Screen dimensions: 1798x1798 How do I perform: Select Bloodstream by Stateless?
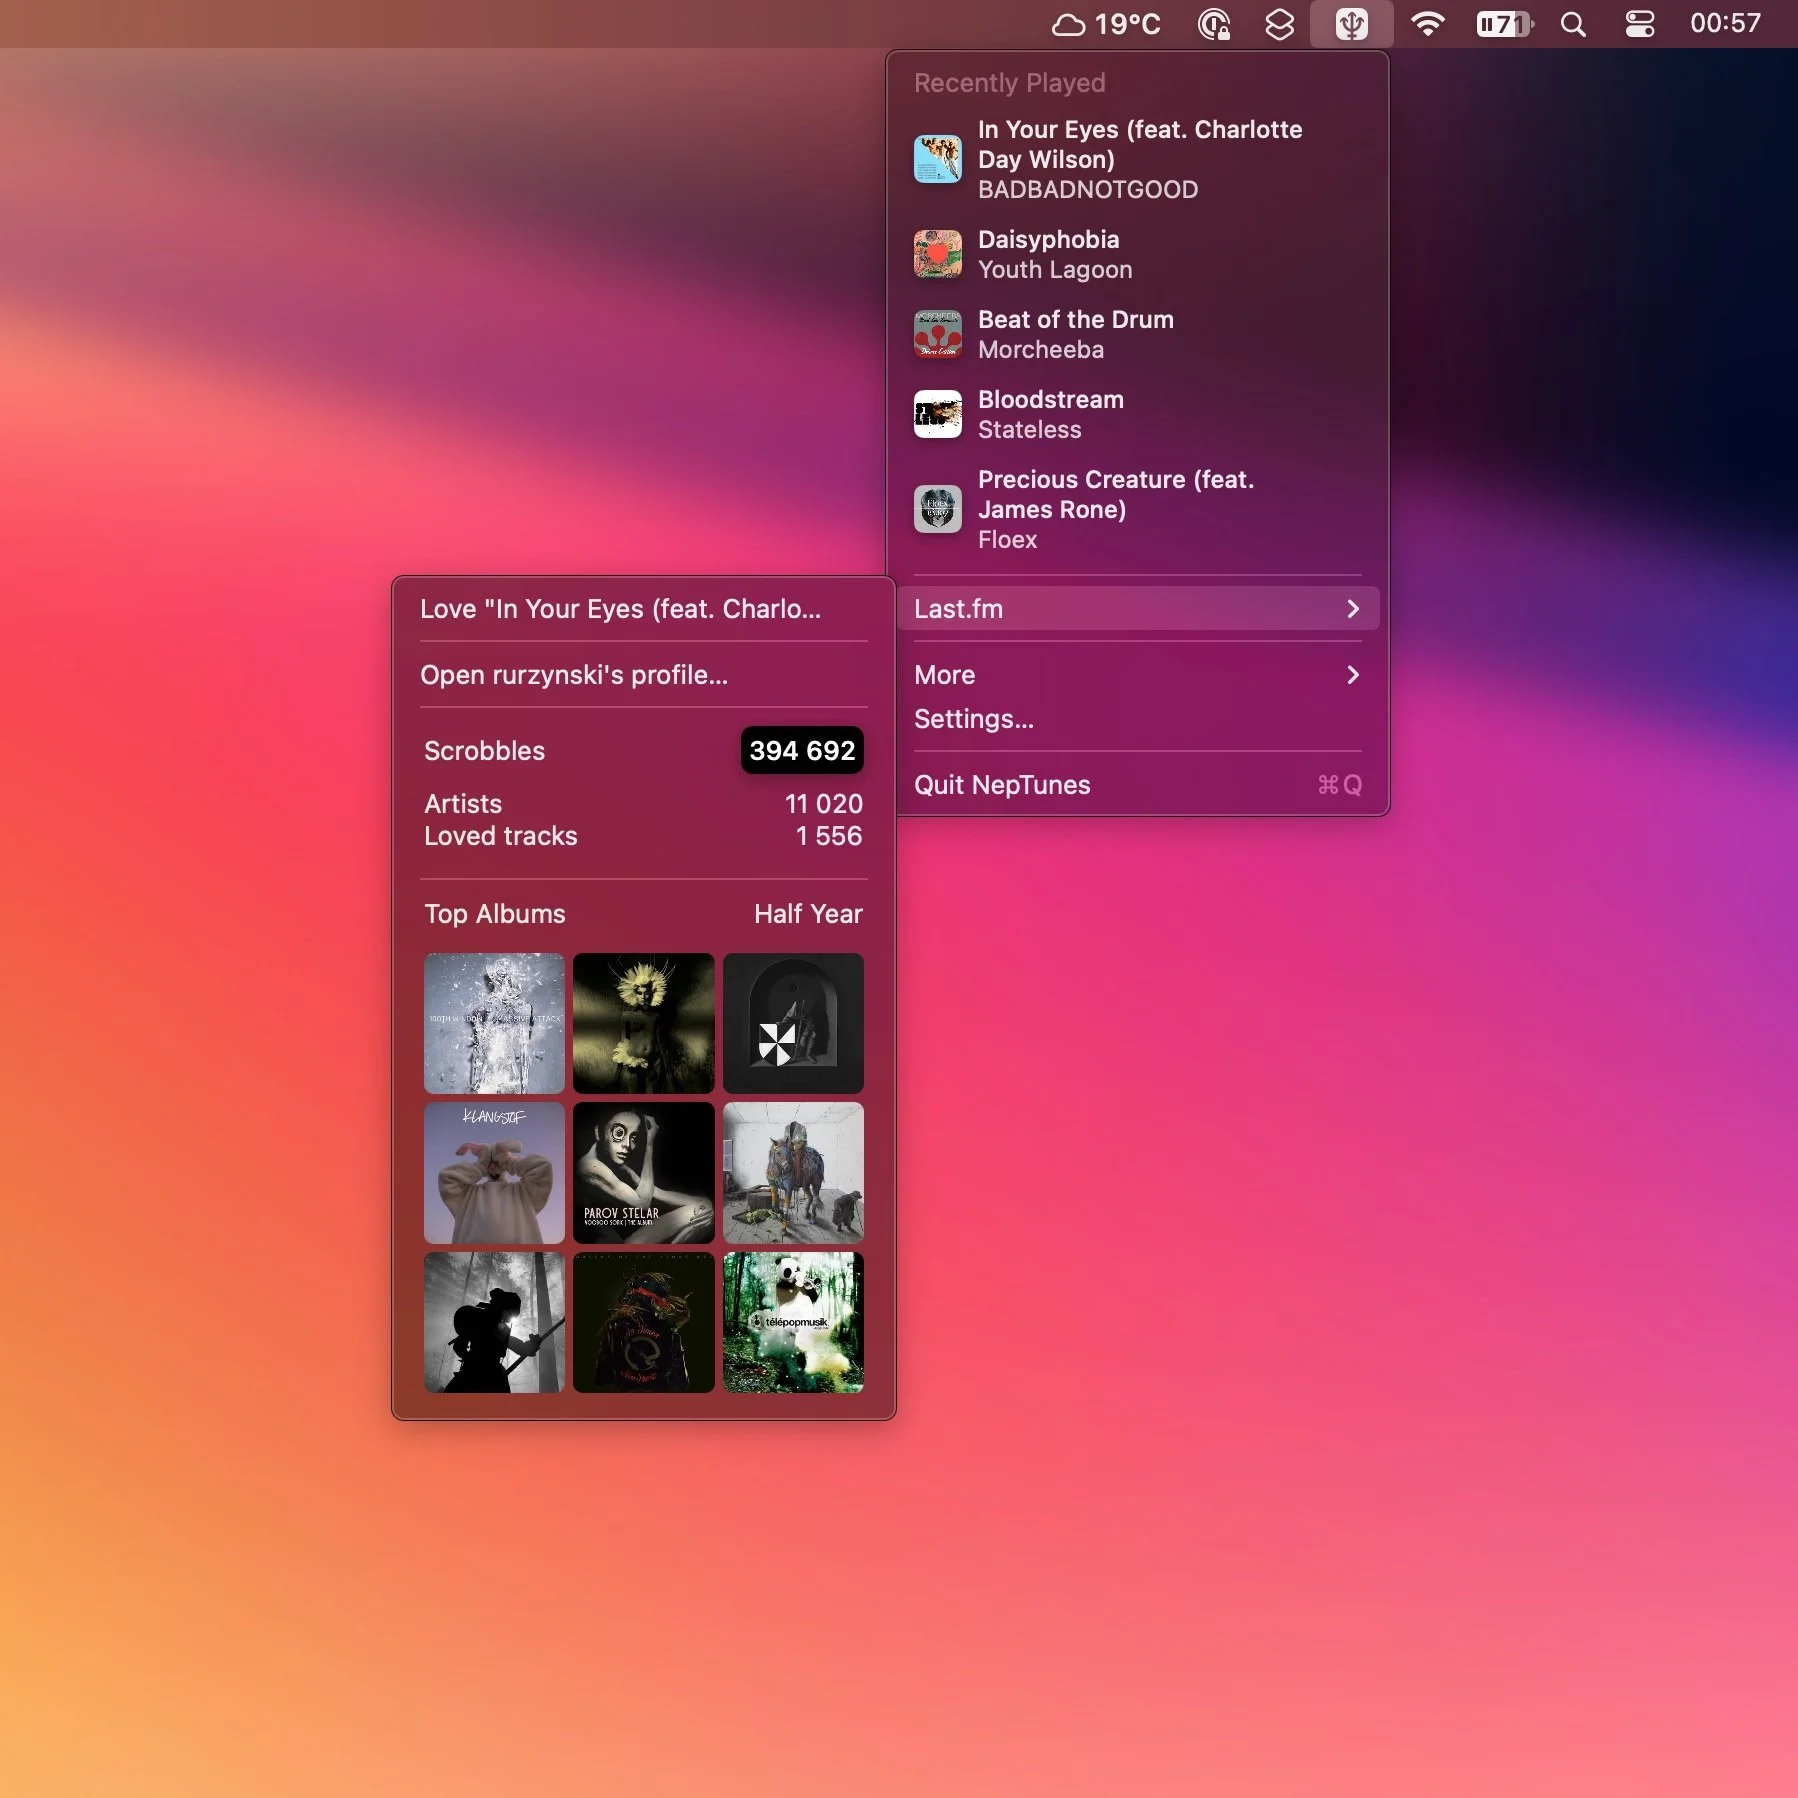1138,414
